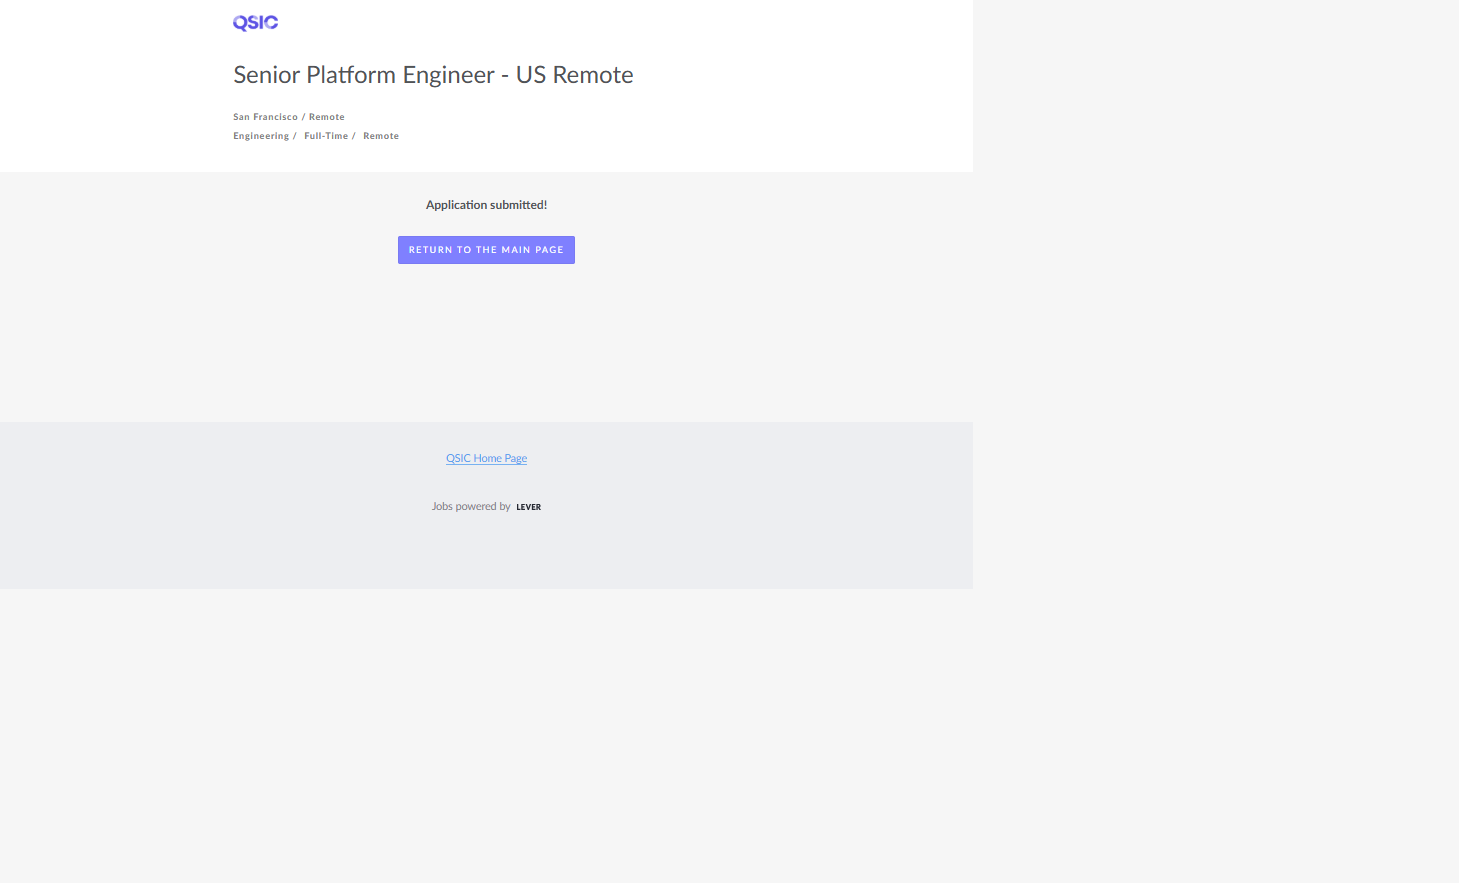Click the word 'Senior' in the heading

[266, 75]
